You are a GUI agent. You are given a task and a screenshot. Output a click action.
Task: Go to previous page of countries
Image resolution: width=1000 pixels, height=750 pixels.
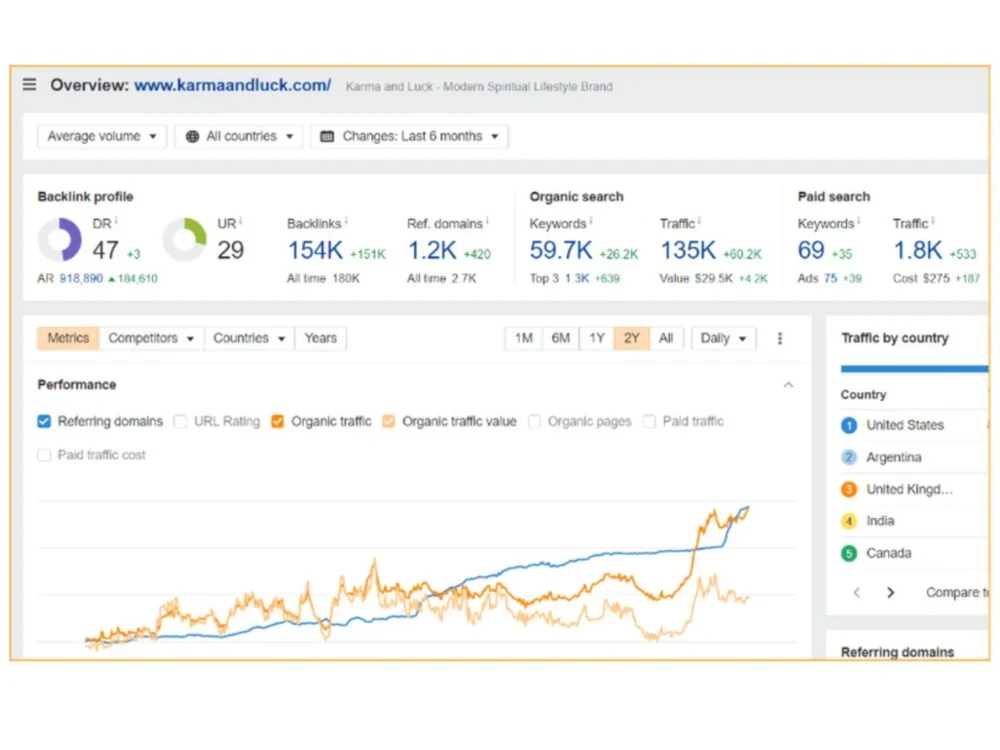click(857, 592)
